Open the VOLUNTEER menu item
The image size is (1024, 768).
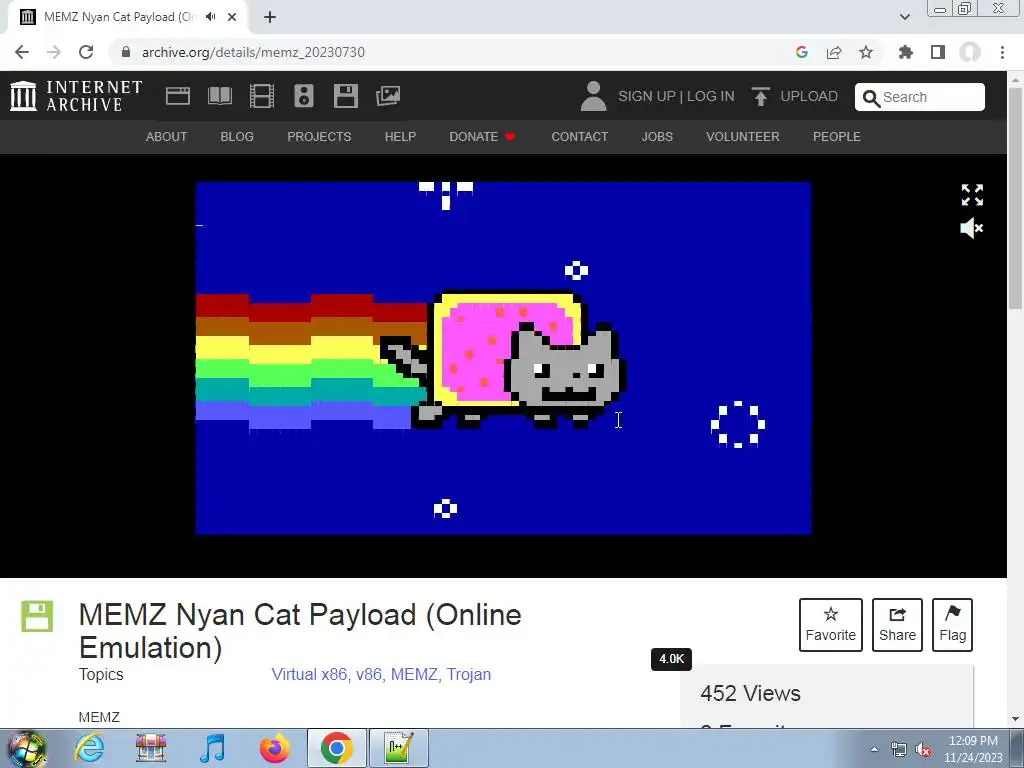pos(743,136)
